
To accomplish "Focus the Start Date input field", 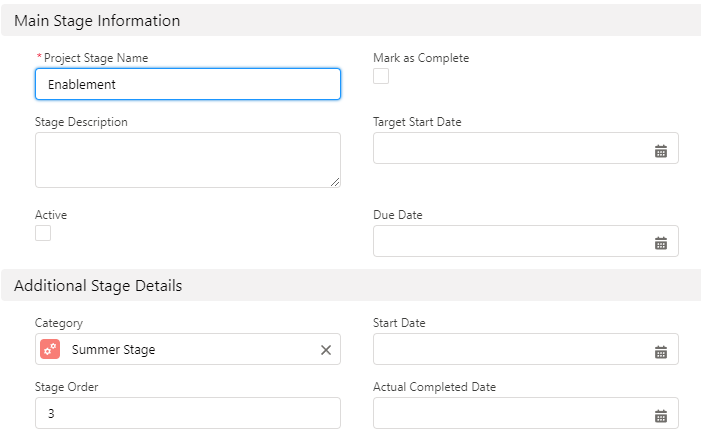I will 510,349.
